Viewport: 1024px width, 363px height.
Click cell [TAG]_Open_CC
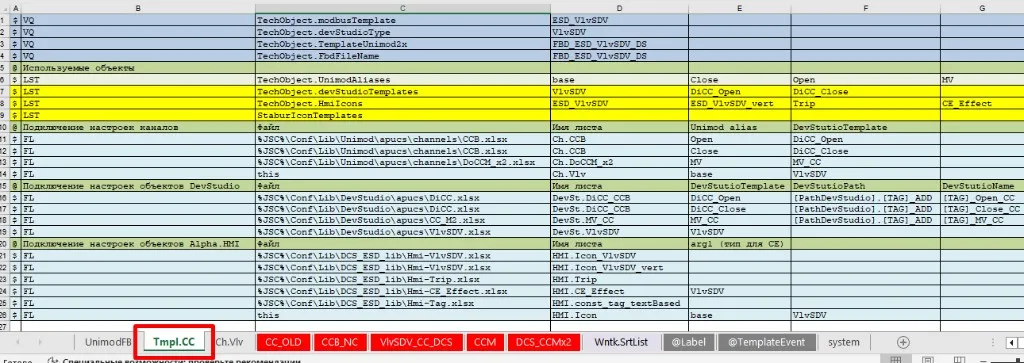coord(982,198)
